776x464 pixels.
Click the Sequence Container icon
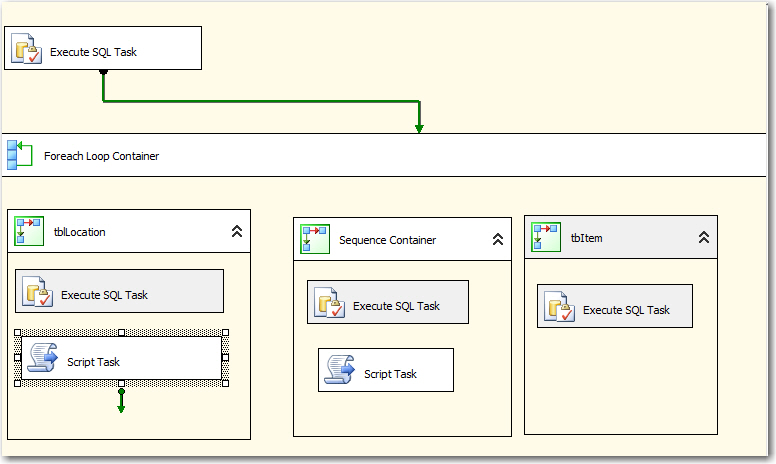315,239
